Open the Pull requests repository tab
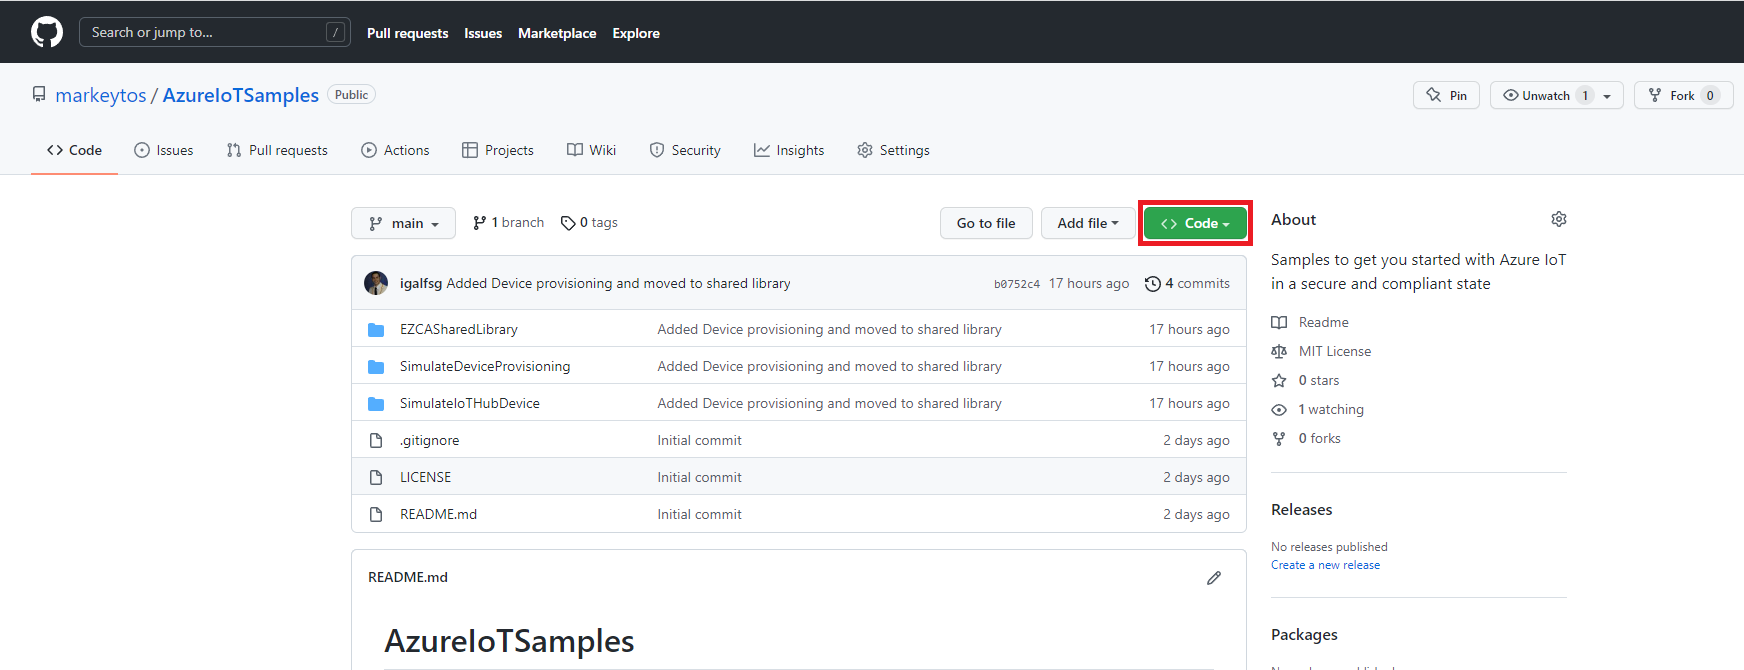The width and height of the screenshot is (1744, 670). 277,150
